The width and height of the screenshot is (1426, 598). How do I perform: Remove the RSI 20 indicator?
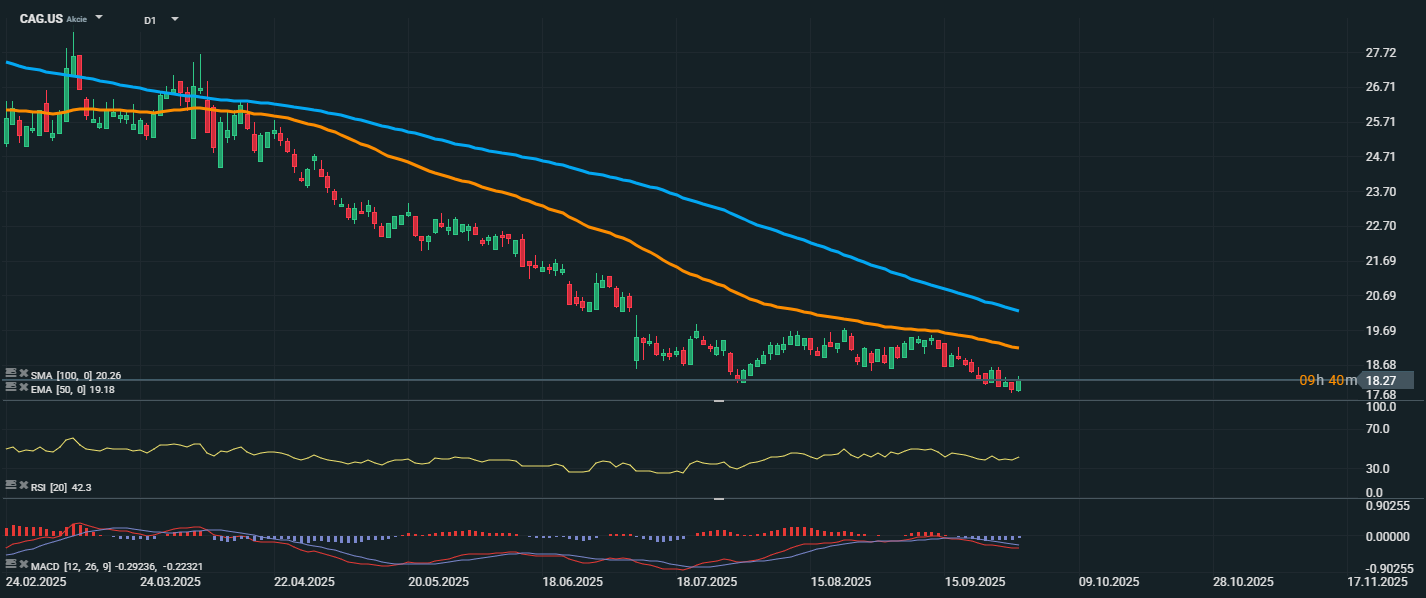(22, 484)
